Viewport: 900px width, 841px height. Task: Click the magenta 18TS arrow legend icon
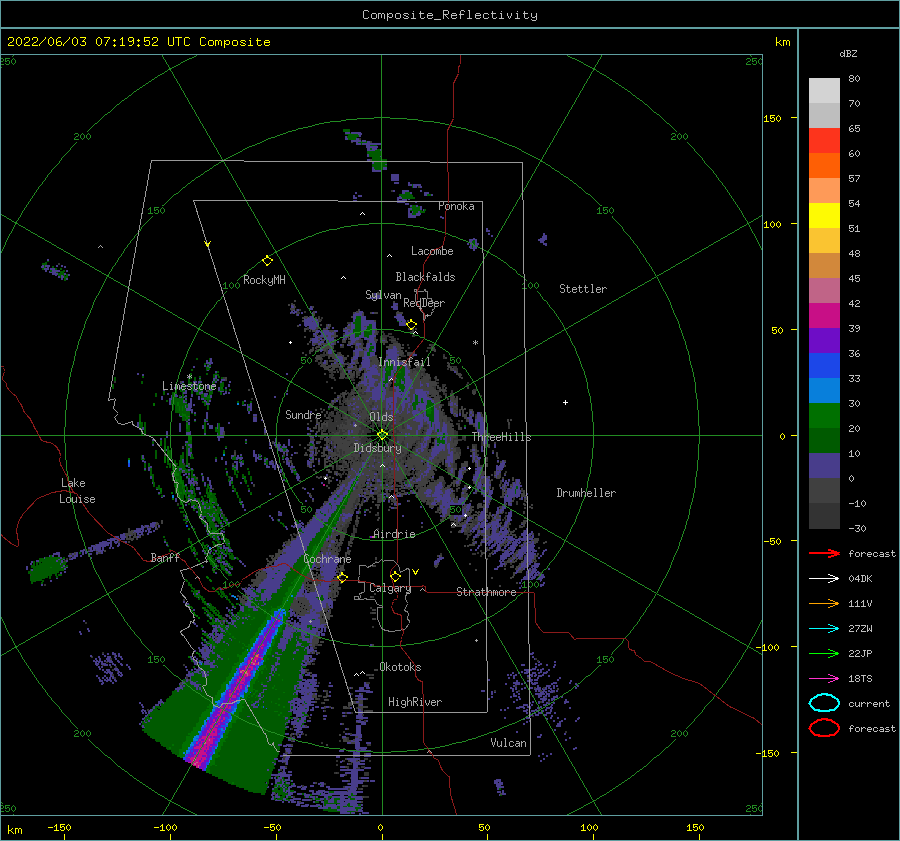[824, 679]
